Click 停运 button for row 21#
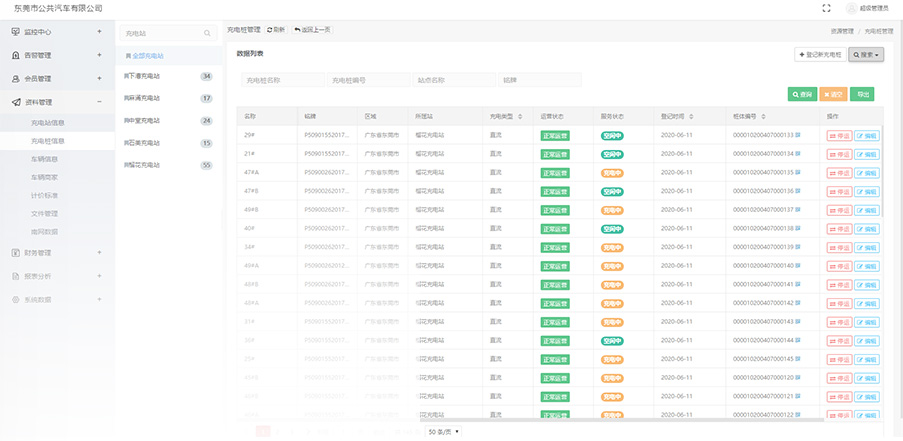 tap(839, 154)
